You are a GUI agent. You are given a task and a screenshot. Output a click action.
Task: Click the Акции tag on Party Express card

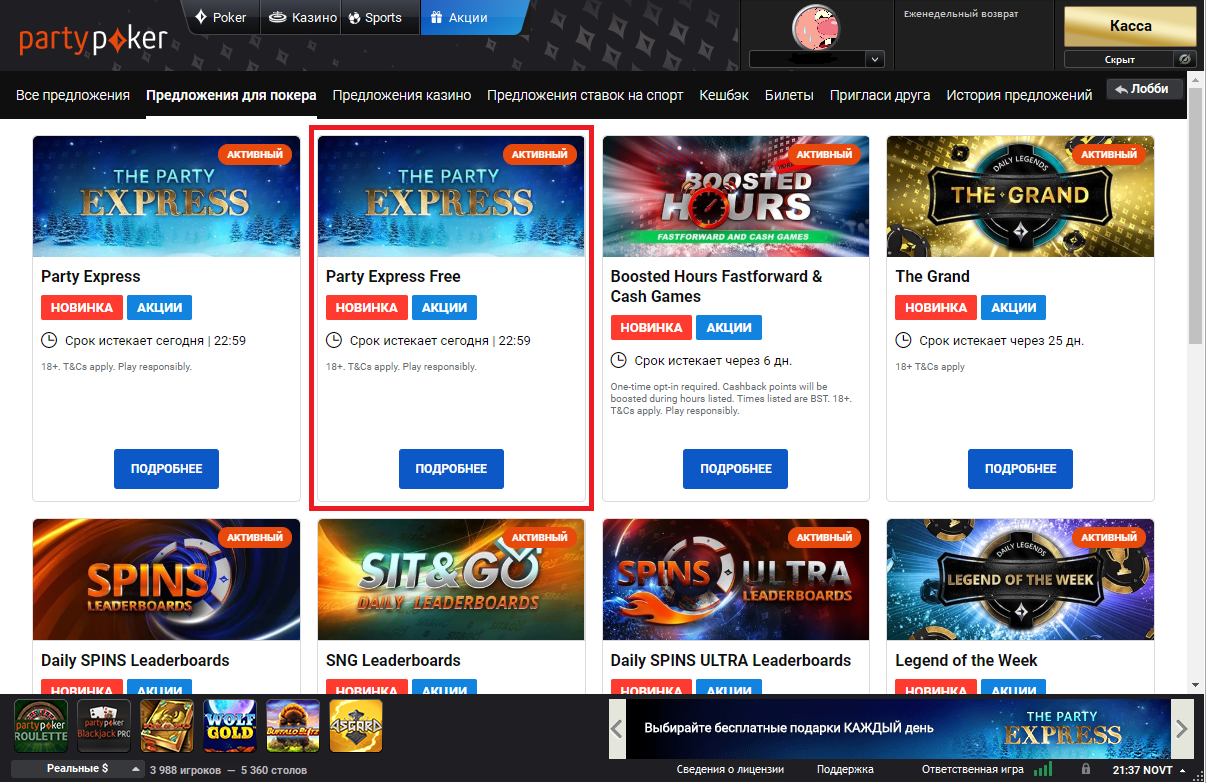point(160,307)
